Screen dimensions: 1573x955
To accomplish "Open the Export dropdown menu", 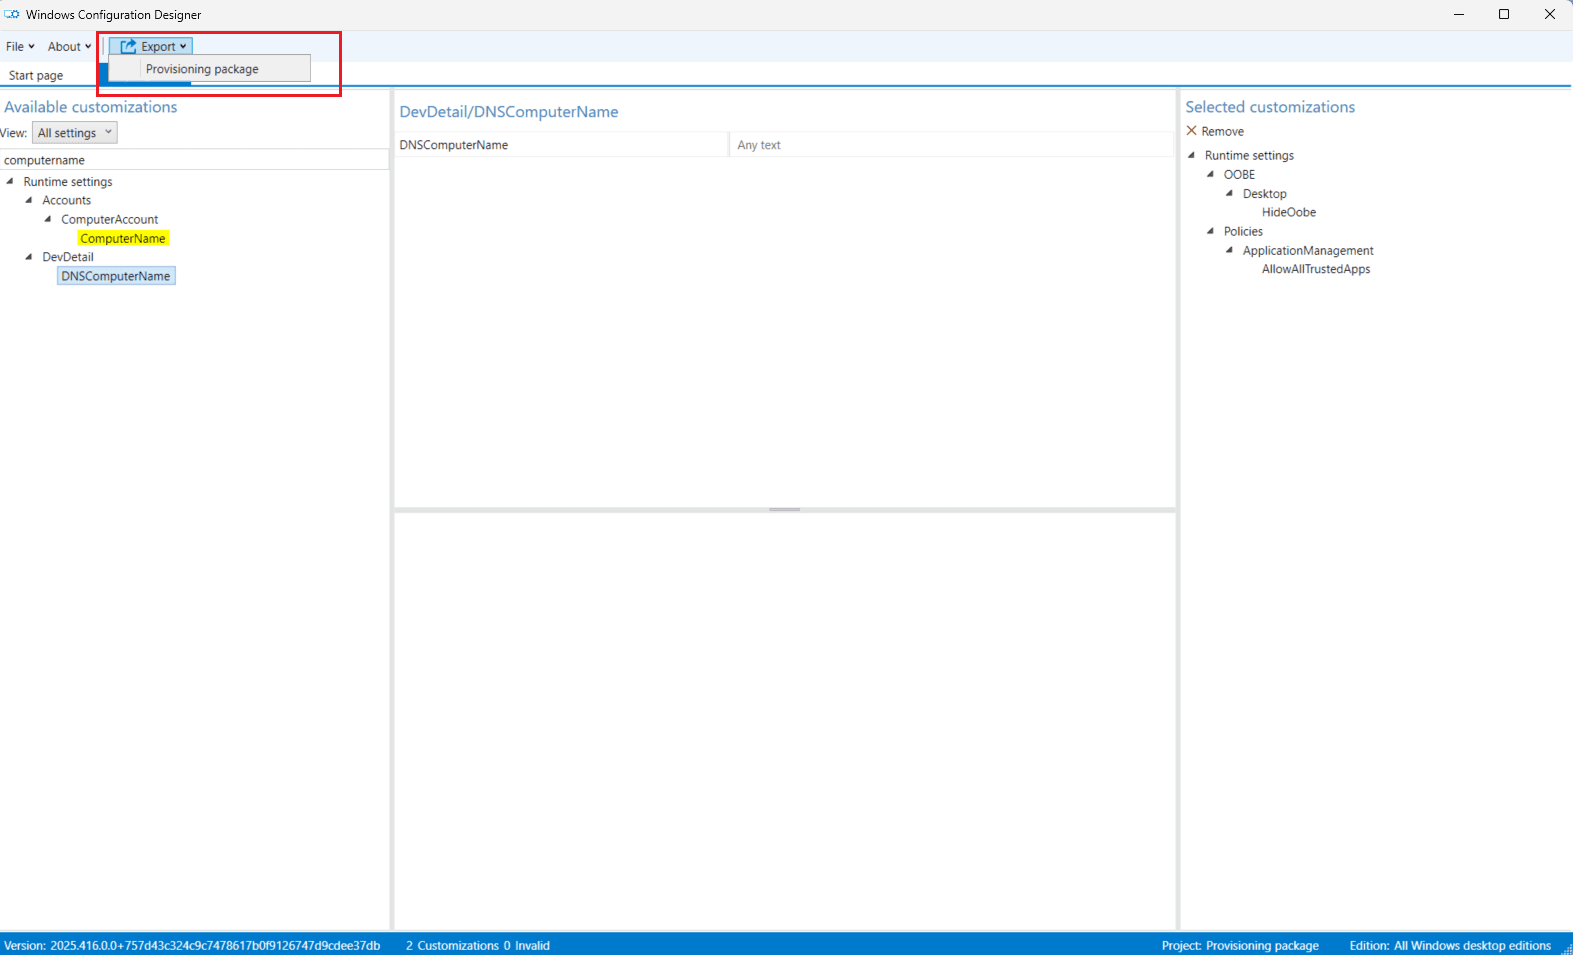I will [151, 46].
